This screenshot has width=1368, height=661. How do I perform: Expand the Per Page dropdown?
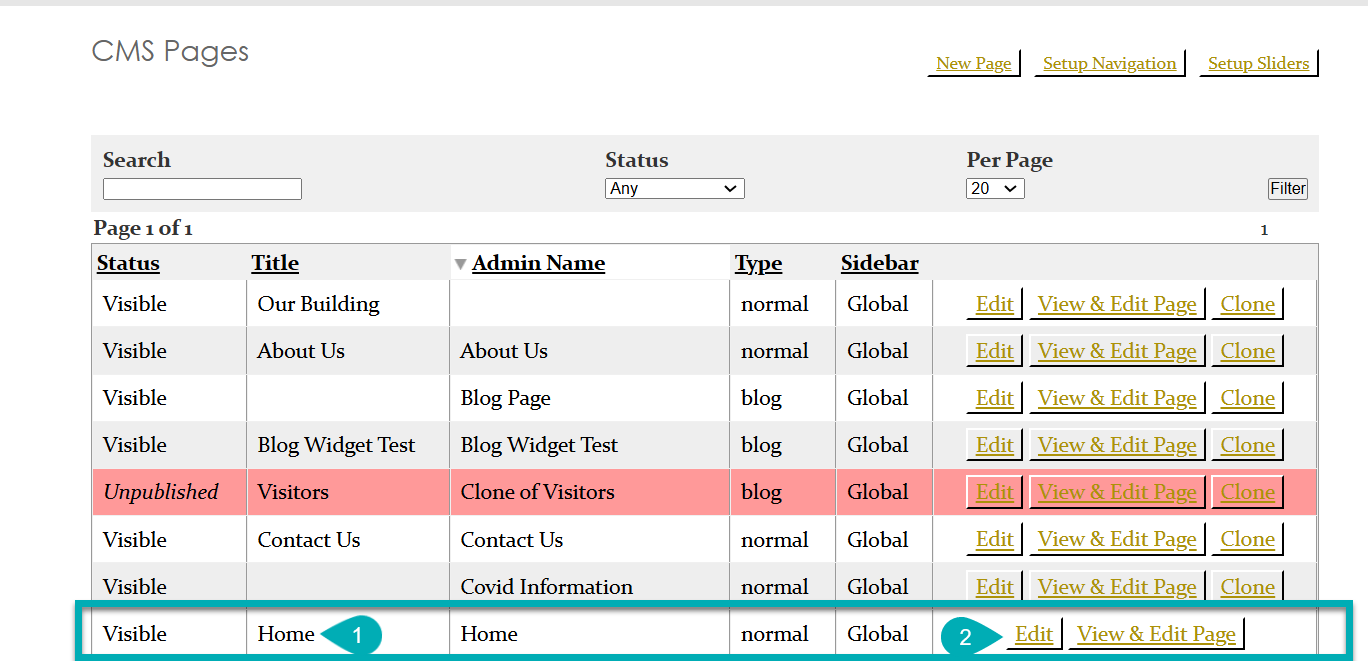coord(994,188)
